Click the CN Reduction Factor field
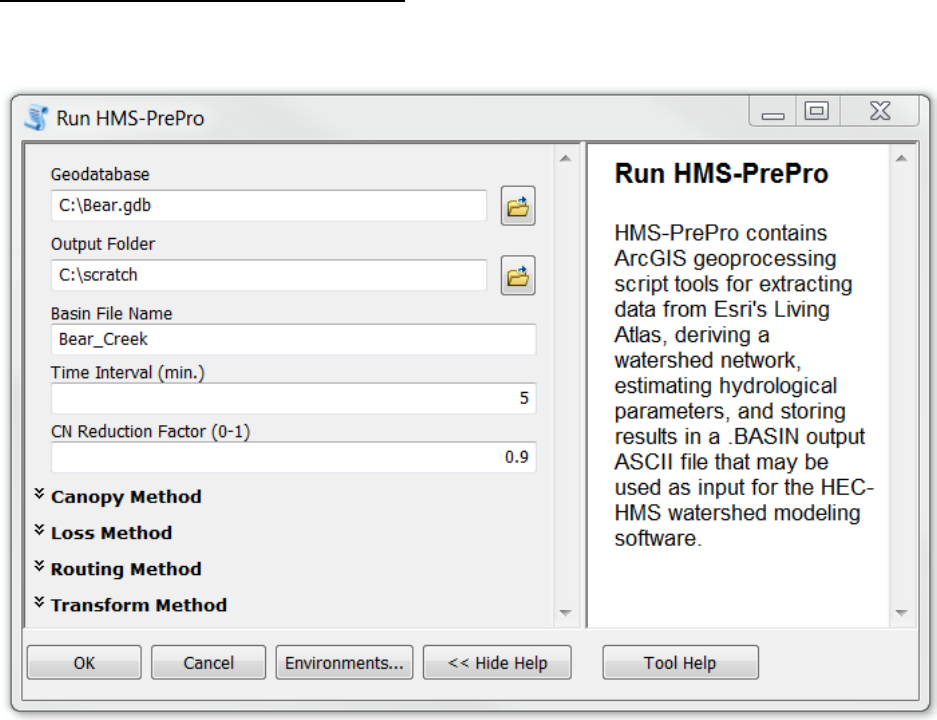 [293, 457]
